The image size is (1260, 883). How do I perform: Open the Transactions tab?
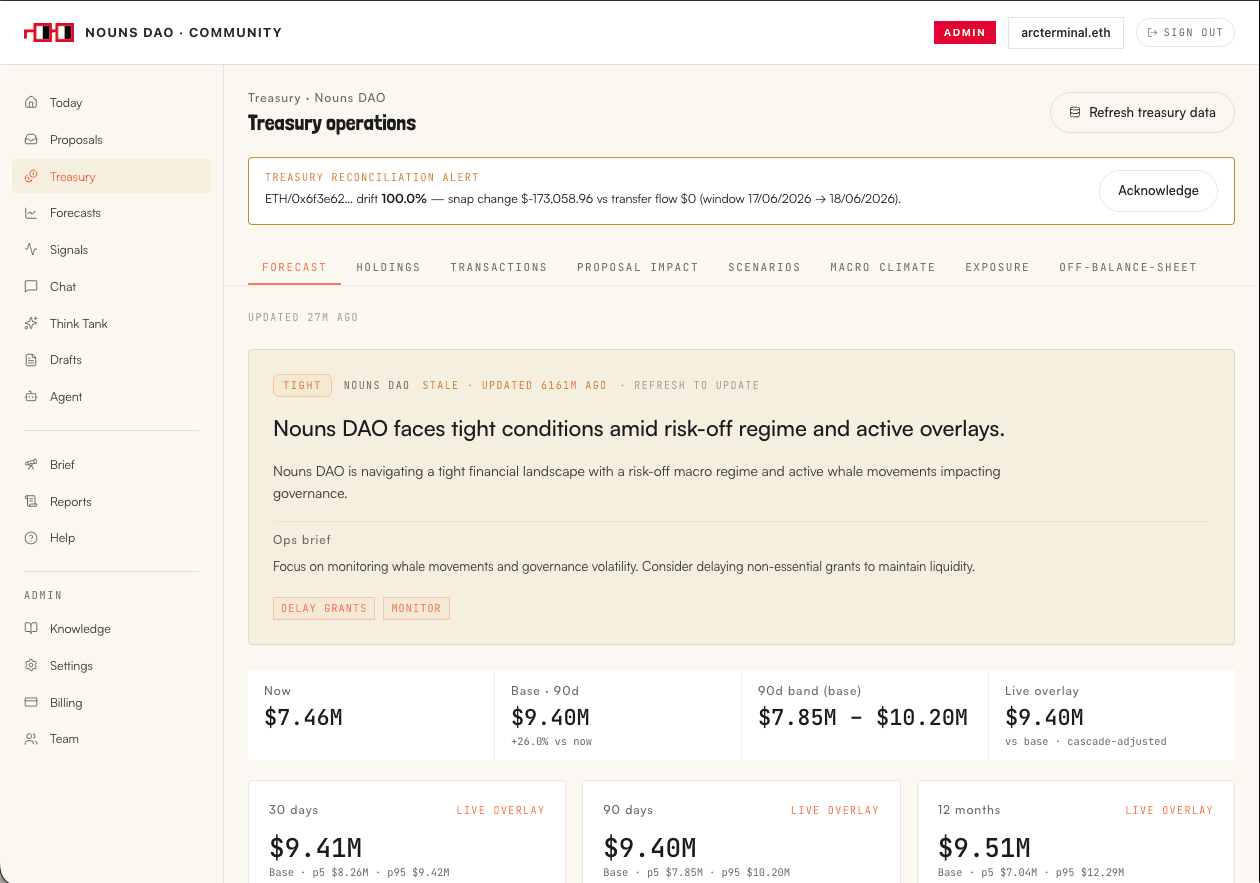pos(498,267)
